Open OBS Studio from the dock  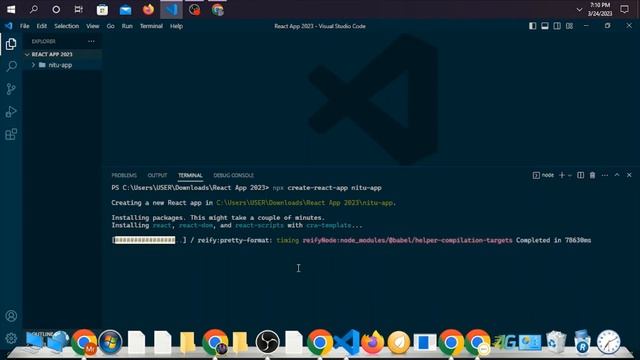coord(268,342)
